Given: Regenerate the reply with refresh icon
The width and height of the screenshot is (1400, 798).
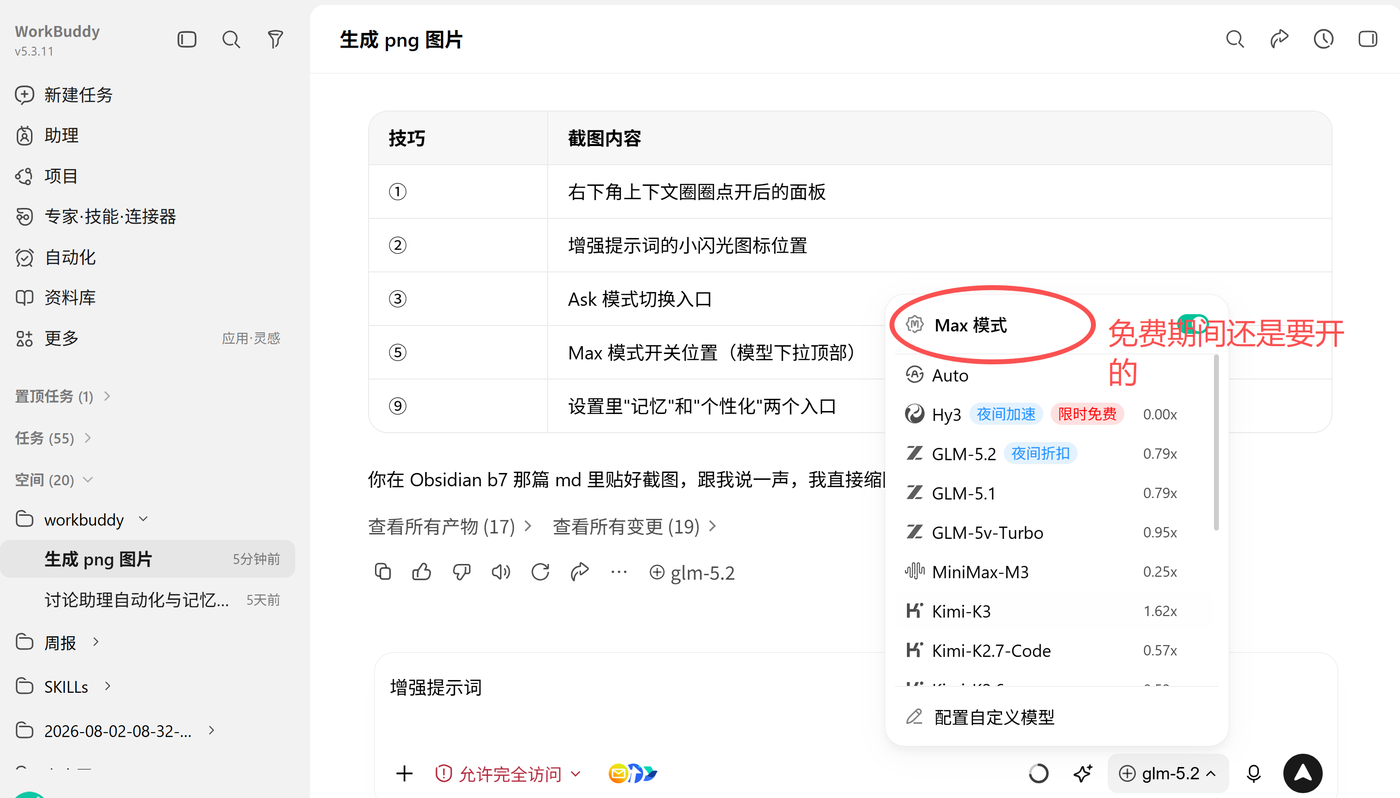Looking at the screenshot, I should [540, 572].
